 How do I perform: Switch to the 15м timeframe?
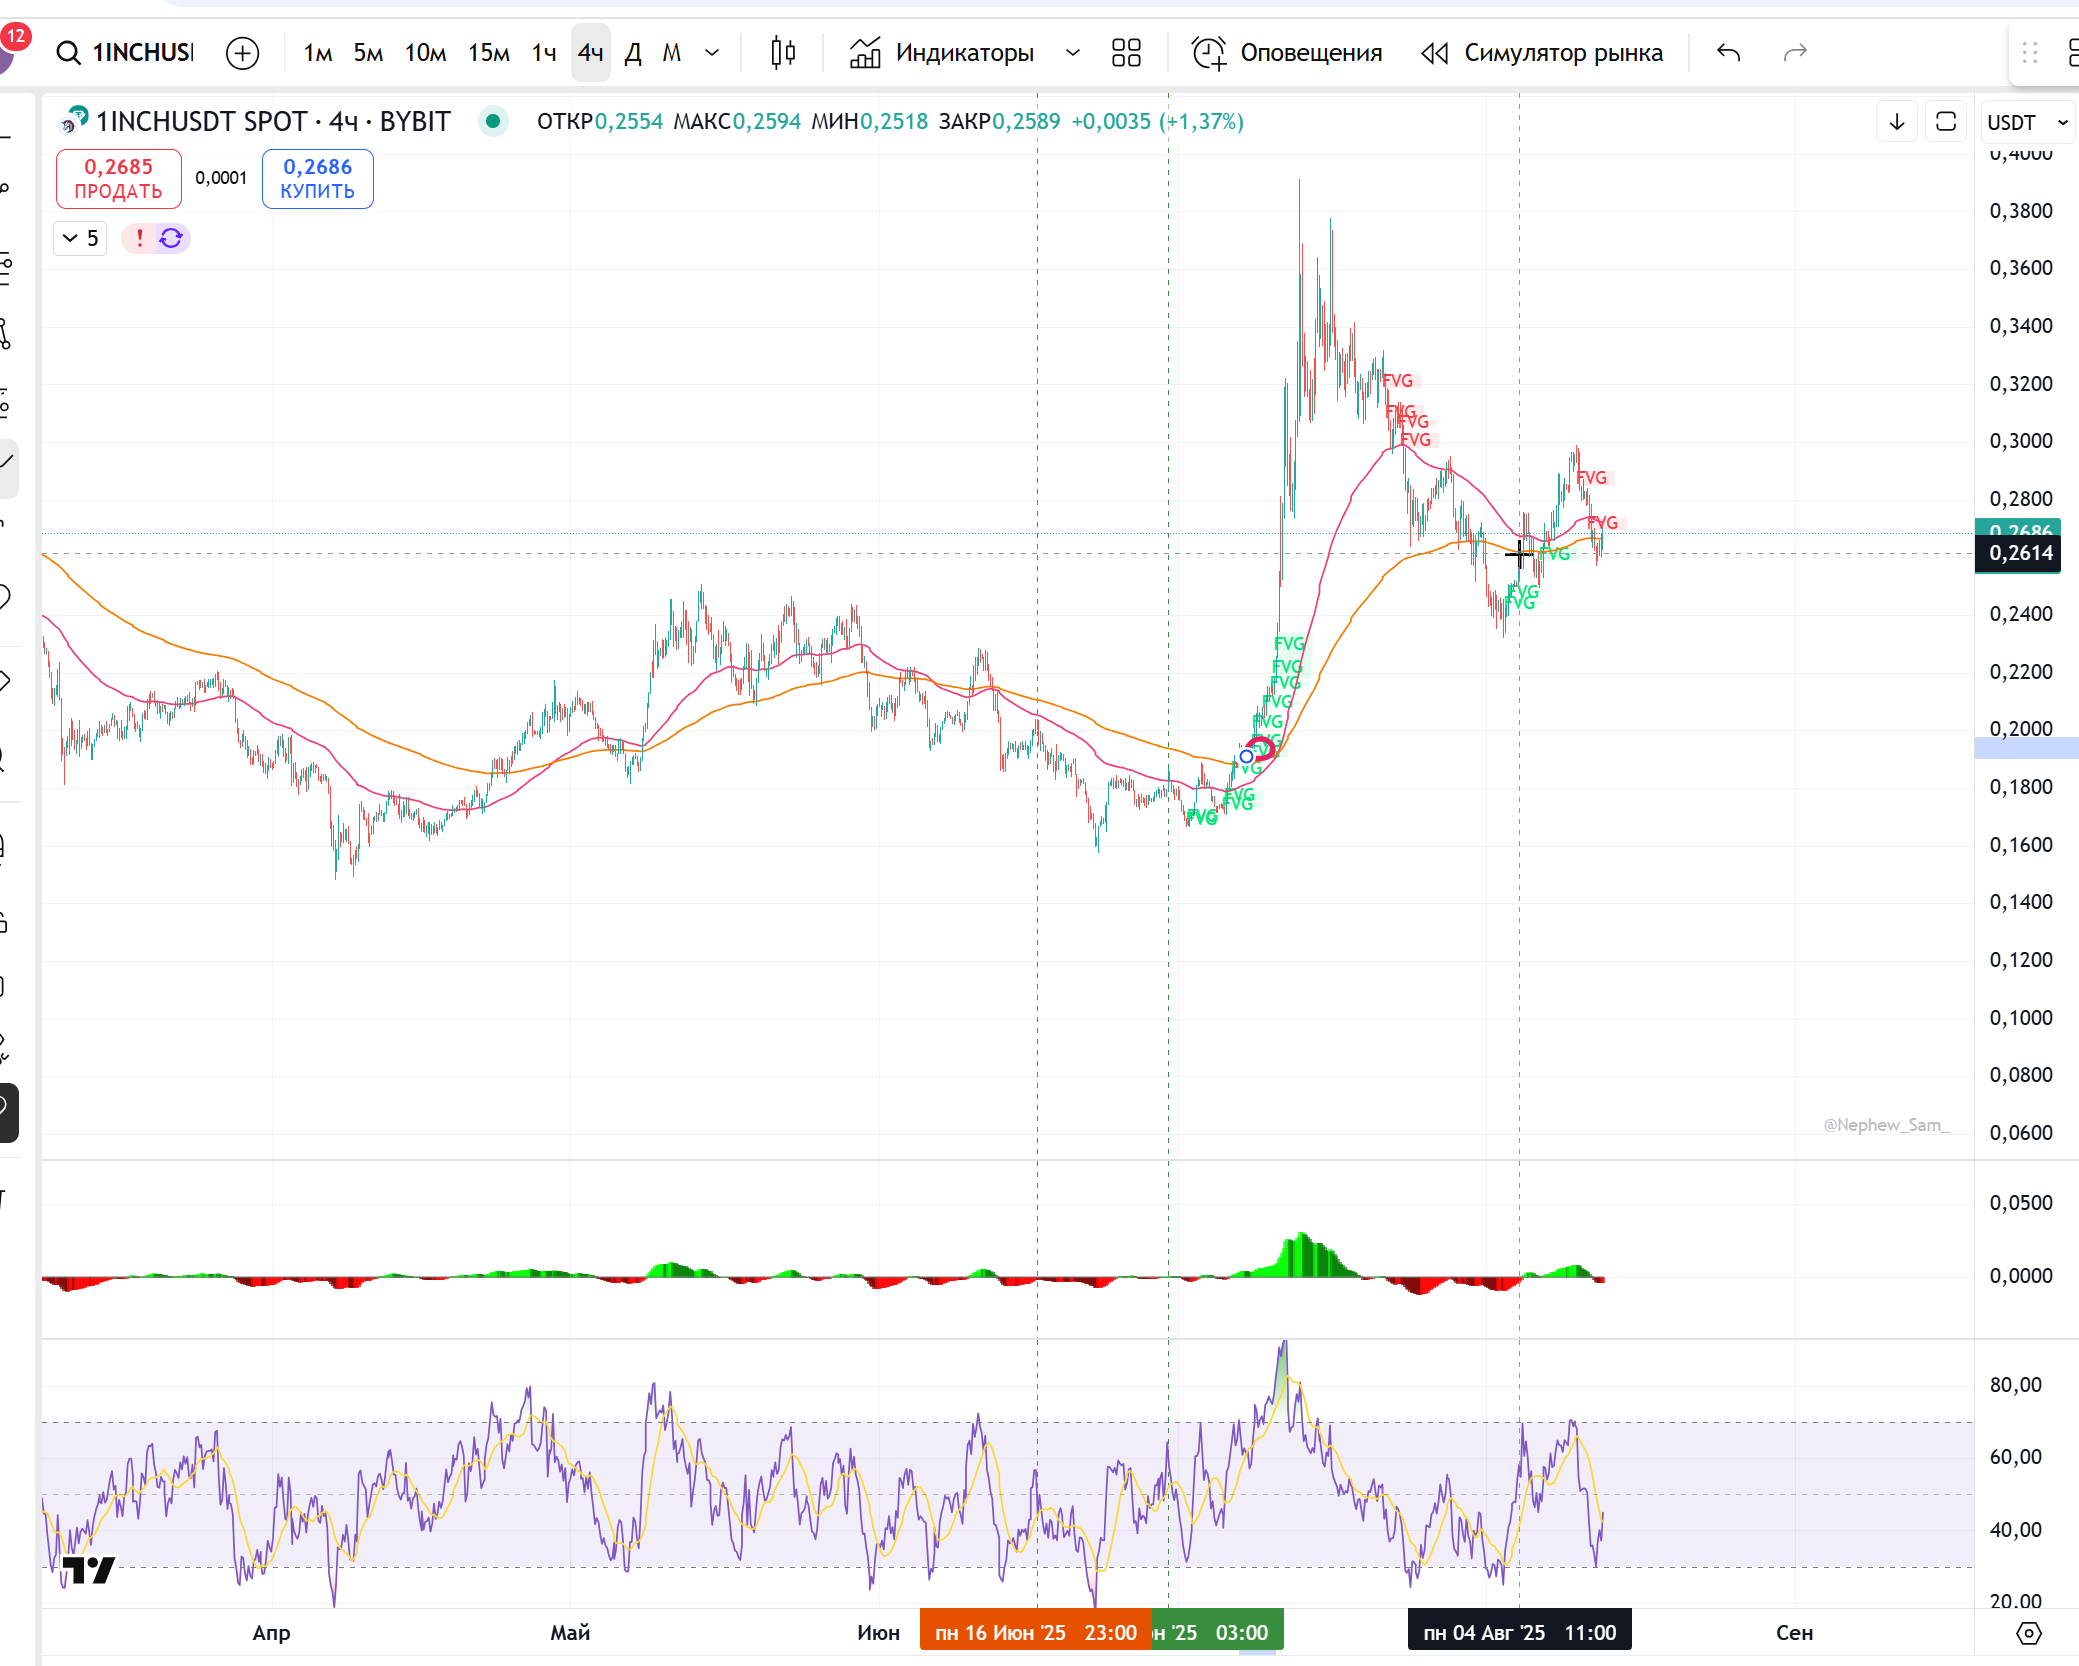[489, 52]
